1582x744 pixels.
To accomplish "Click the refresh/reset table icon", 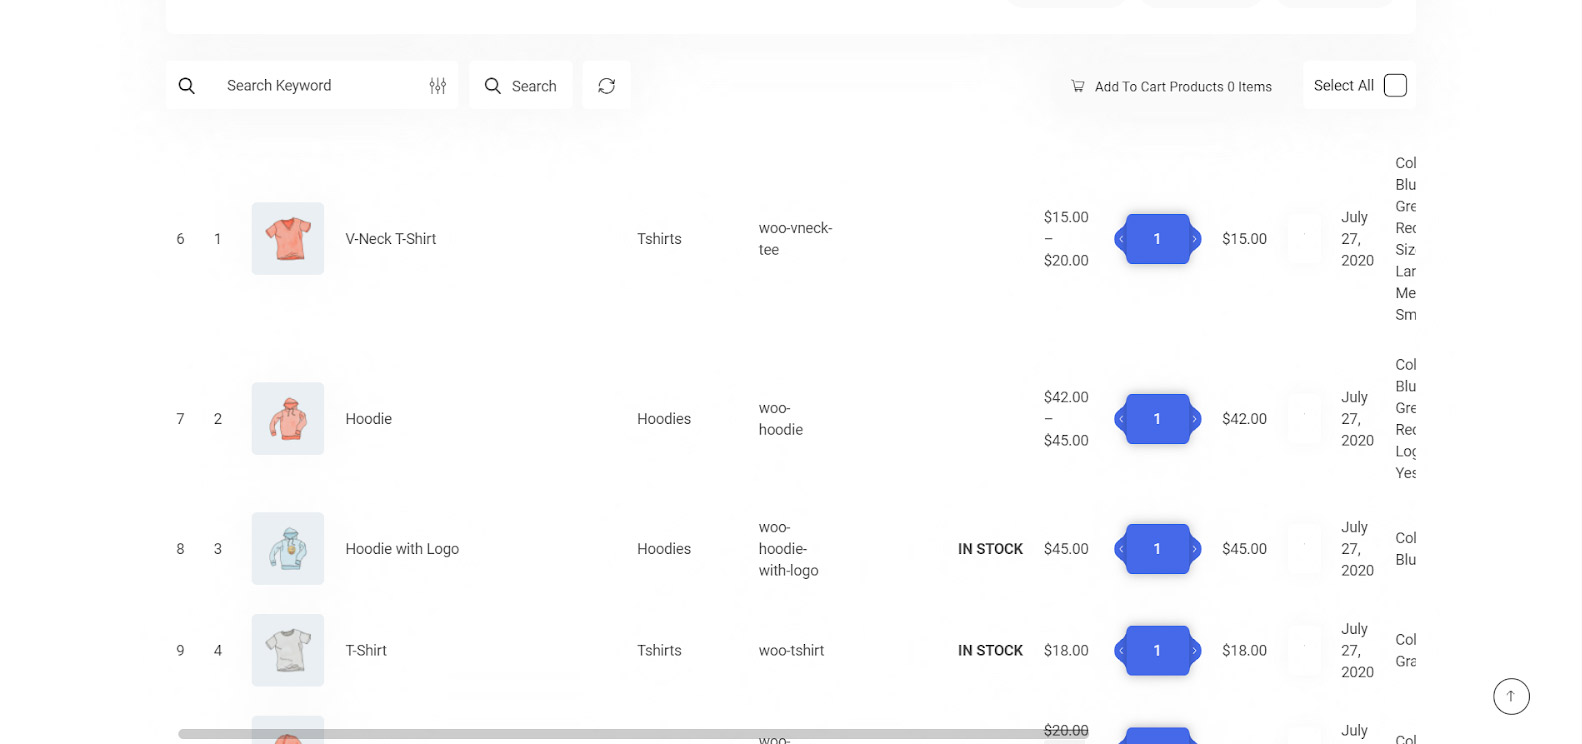I will coord(606,86).
